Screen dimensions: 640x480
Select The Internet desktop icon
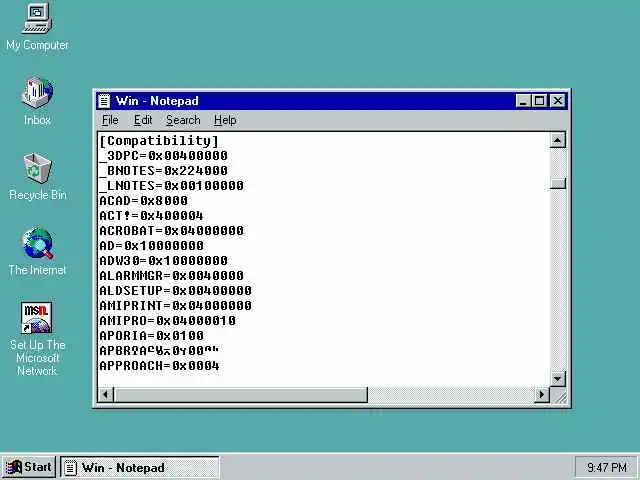click(37, 251)
